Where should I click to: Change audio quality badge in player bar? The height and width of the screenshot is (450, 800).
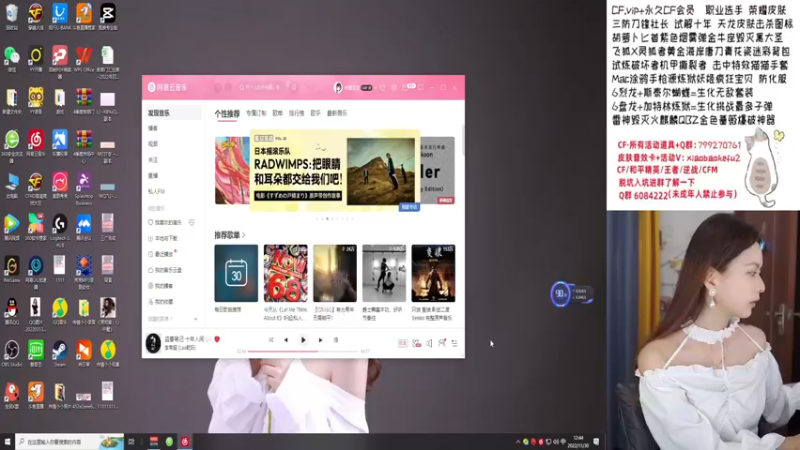click(x=403, y=343)
